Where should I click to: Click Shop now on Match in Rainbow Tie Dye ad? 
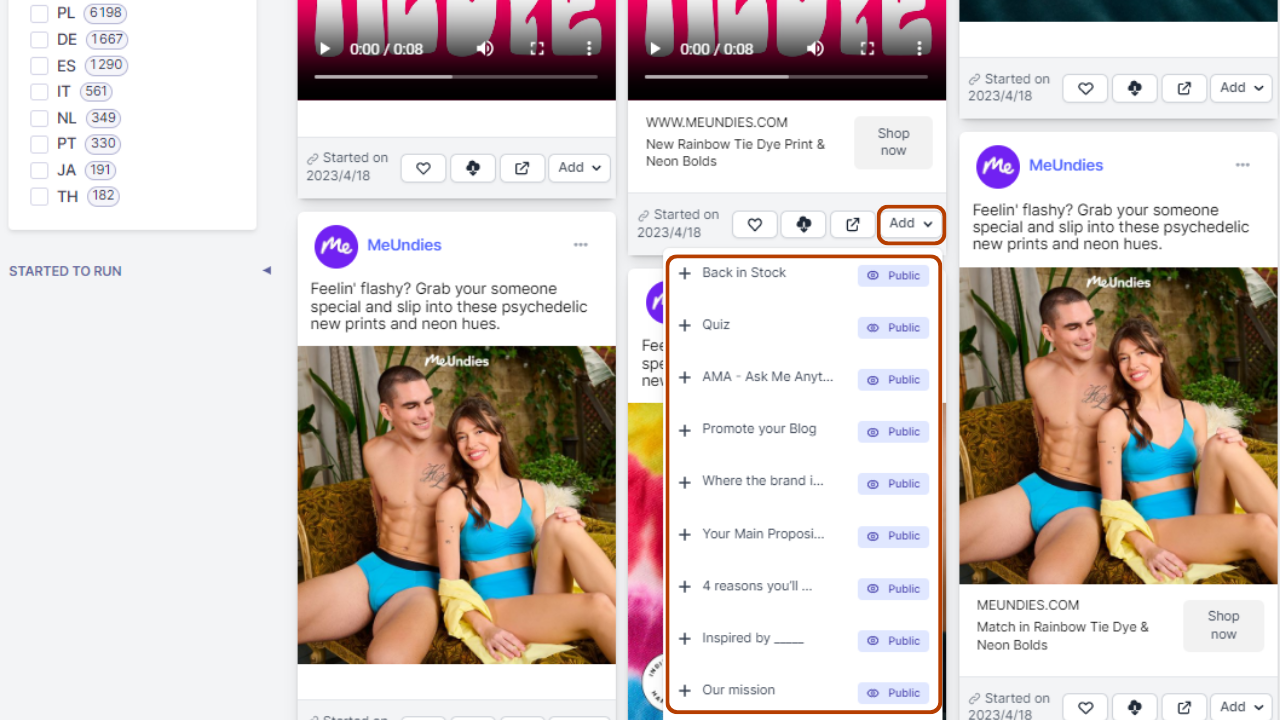pyautogui.click(x=1223, y=625)
